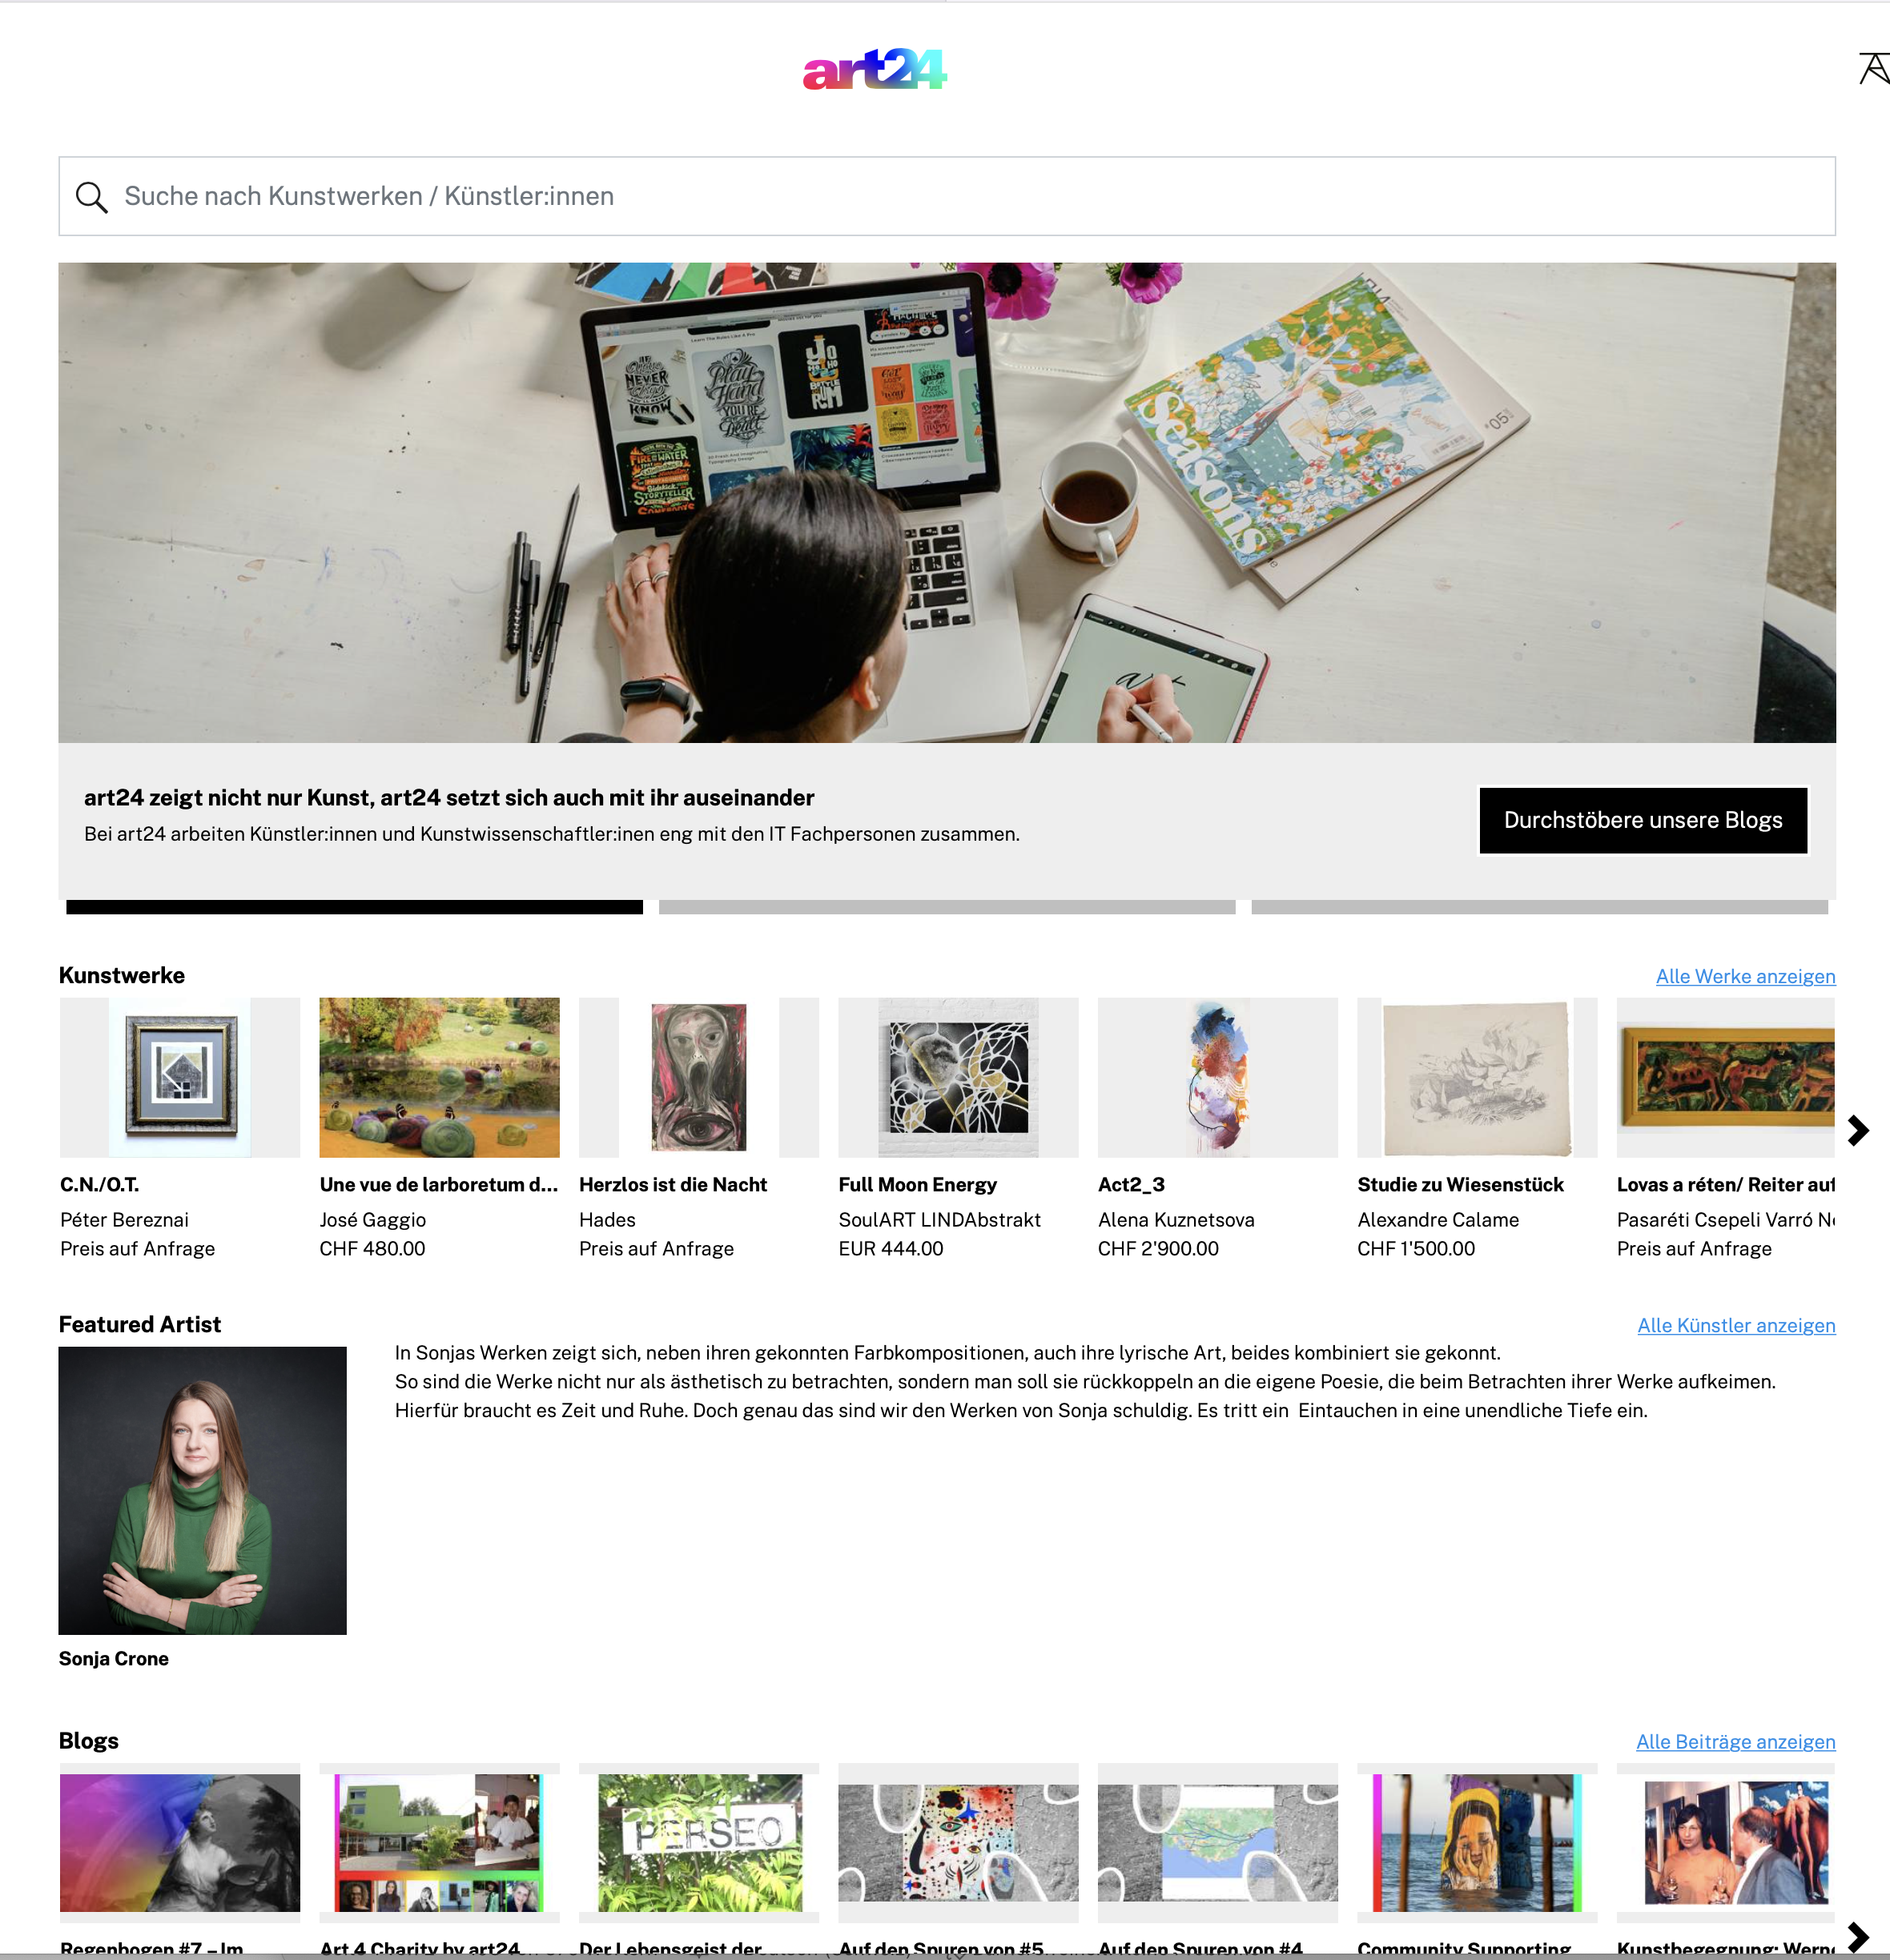Open Herzlos ist die Nacht thumbnail
Screen dimensions: 1890x1960
(699, 1077)
